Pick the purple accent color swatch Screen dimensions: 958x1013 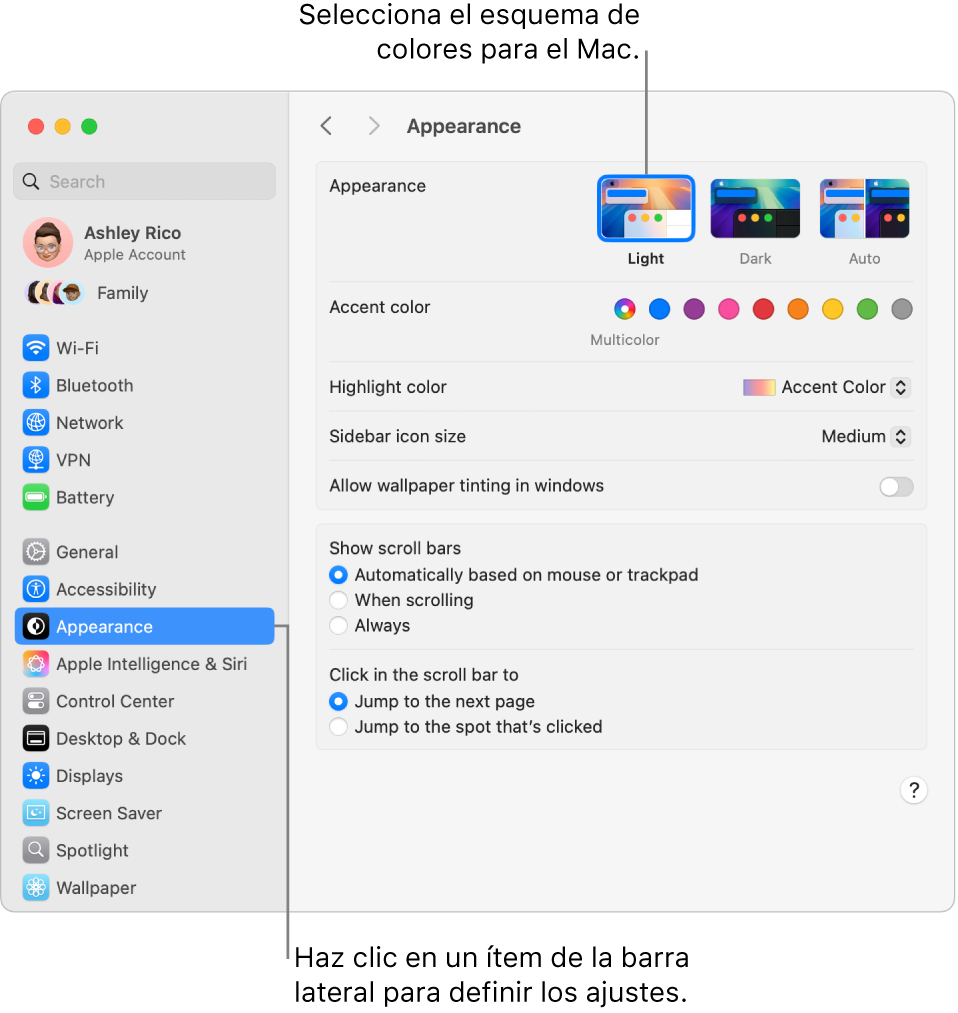(x=694, y=309)
